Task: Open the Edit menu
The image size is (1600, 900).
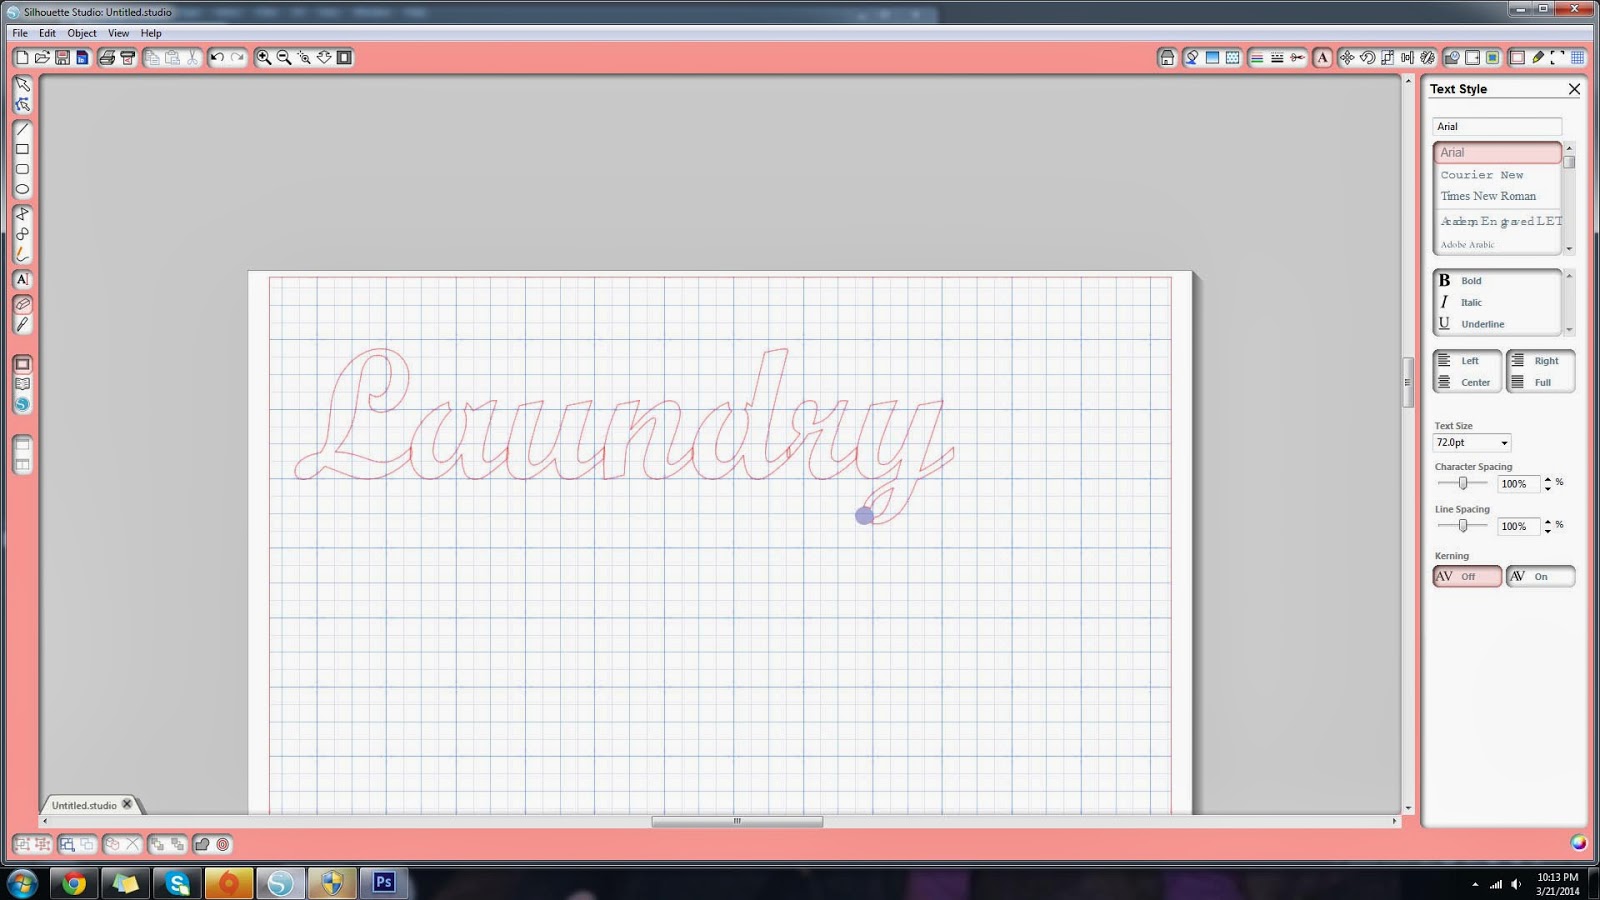Action: pyautogui.click(x=47, y=33)
